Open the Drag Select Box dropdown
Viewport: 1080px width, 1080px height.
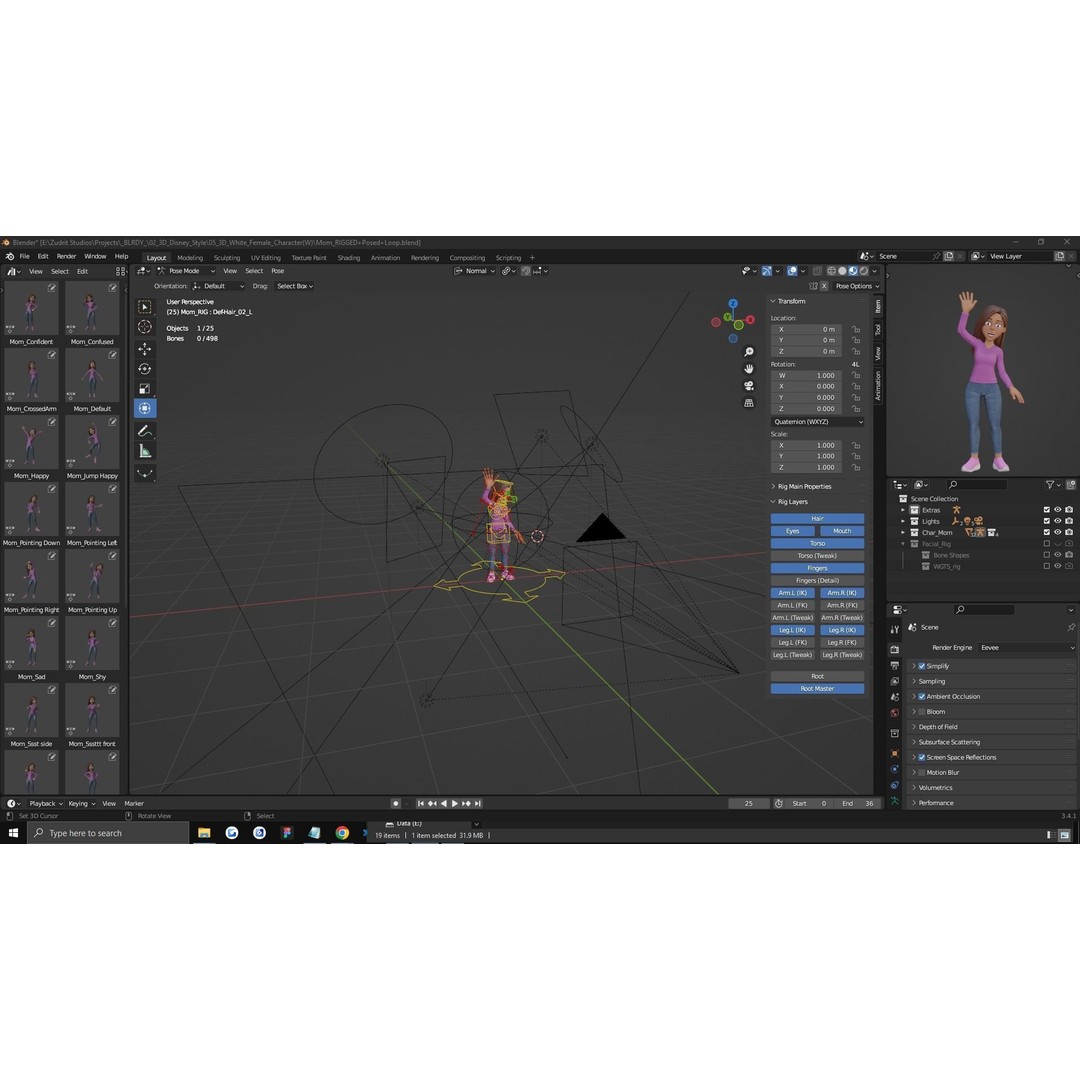click(x=294, y=286)
